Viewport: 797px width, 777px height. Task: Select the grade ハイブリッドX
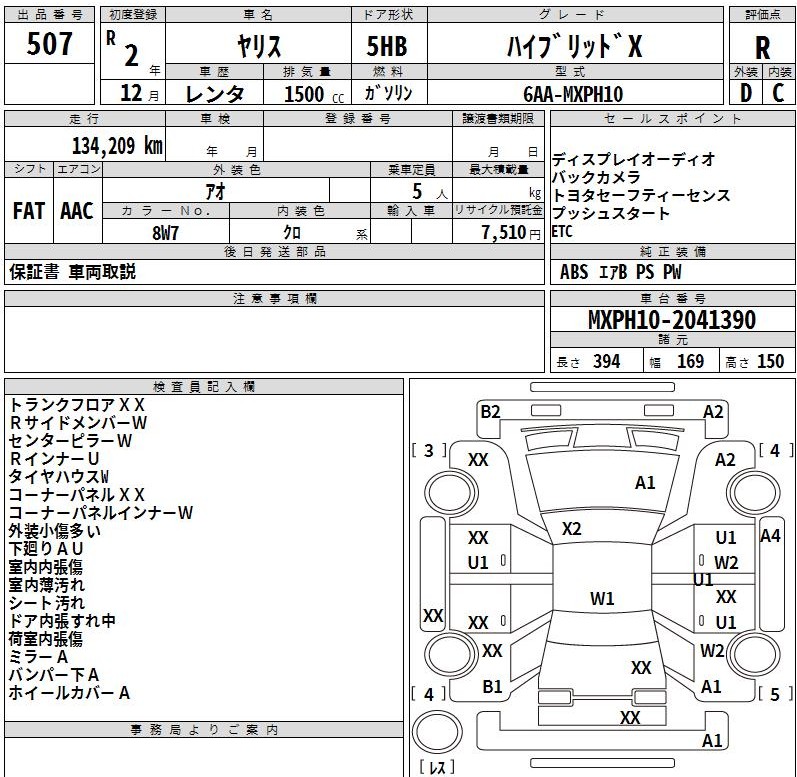(x=574, y=46)
